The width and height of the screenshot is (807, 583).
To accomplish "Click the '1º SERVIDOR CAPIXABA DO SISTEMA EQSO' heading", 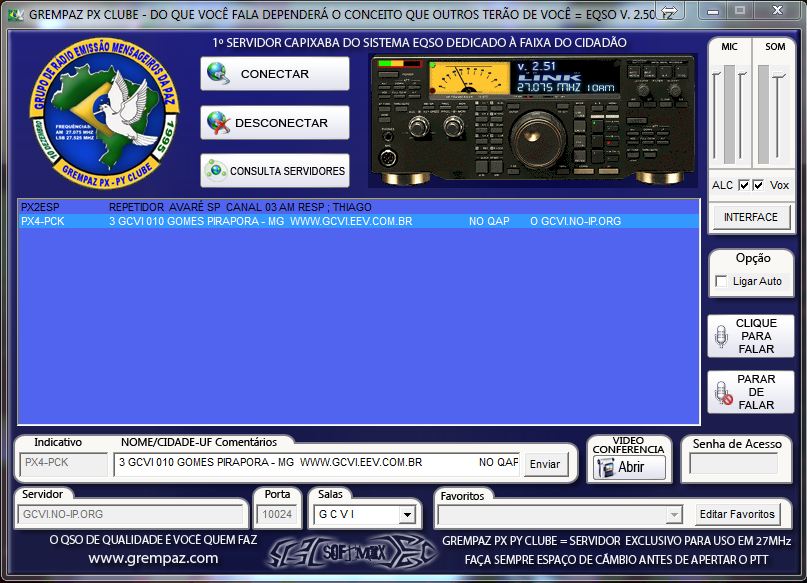I will coord(419,43).
